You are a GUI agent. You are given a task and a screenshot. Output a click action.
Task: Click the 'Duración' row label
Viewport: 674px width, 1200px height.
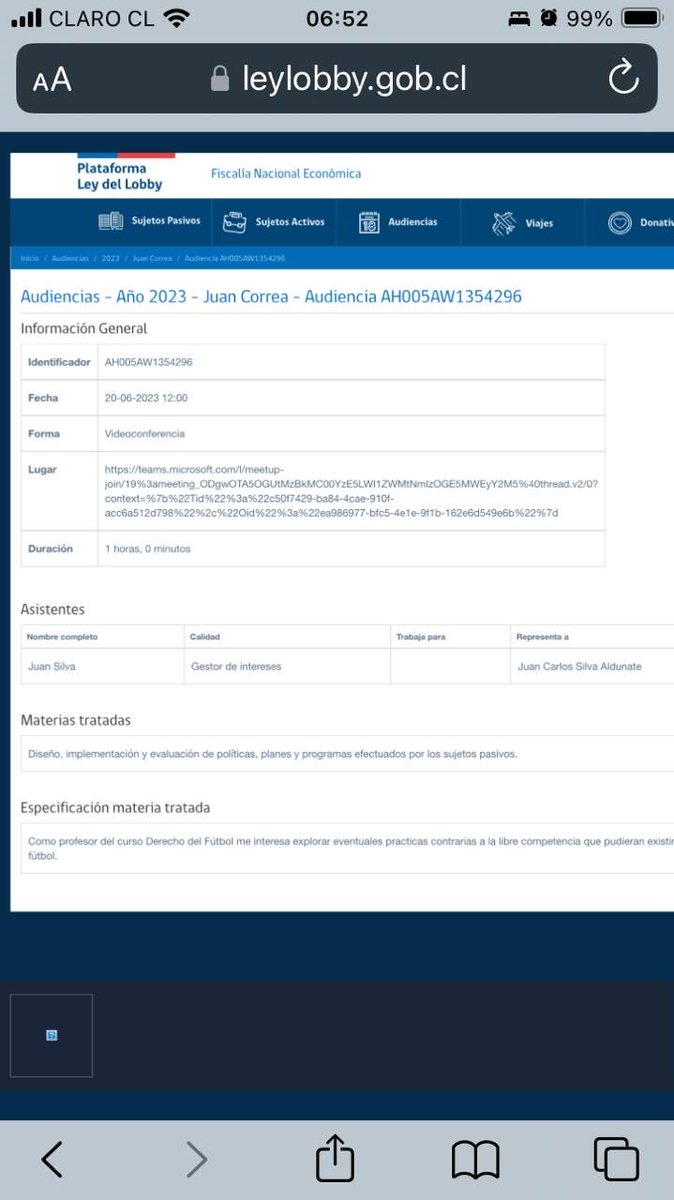pyautogui.click(x=50, y=549)
